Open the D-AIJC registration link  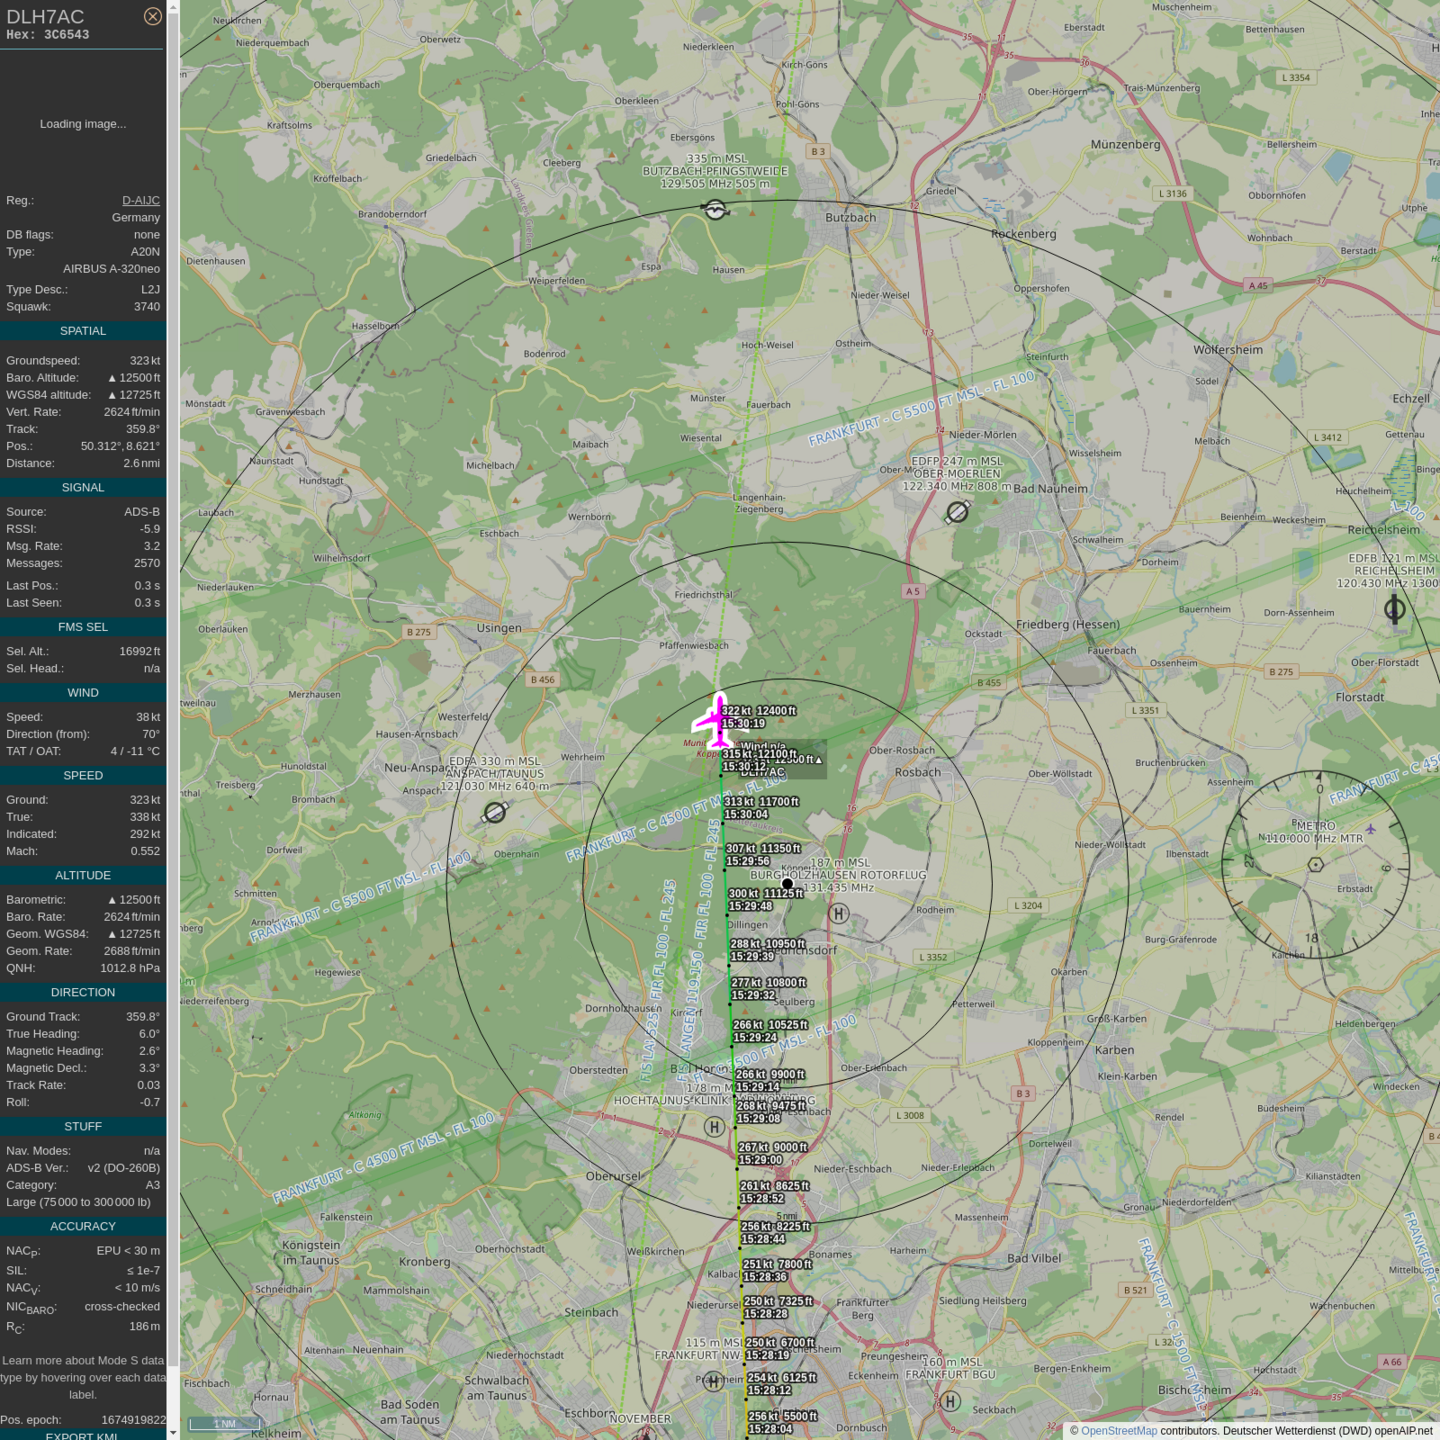(x=140, y=200)
